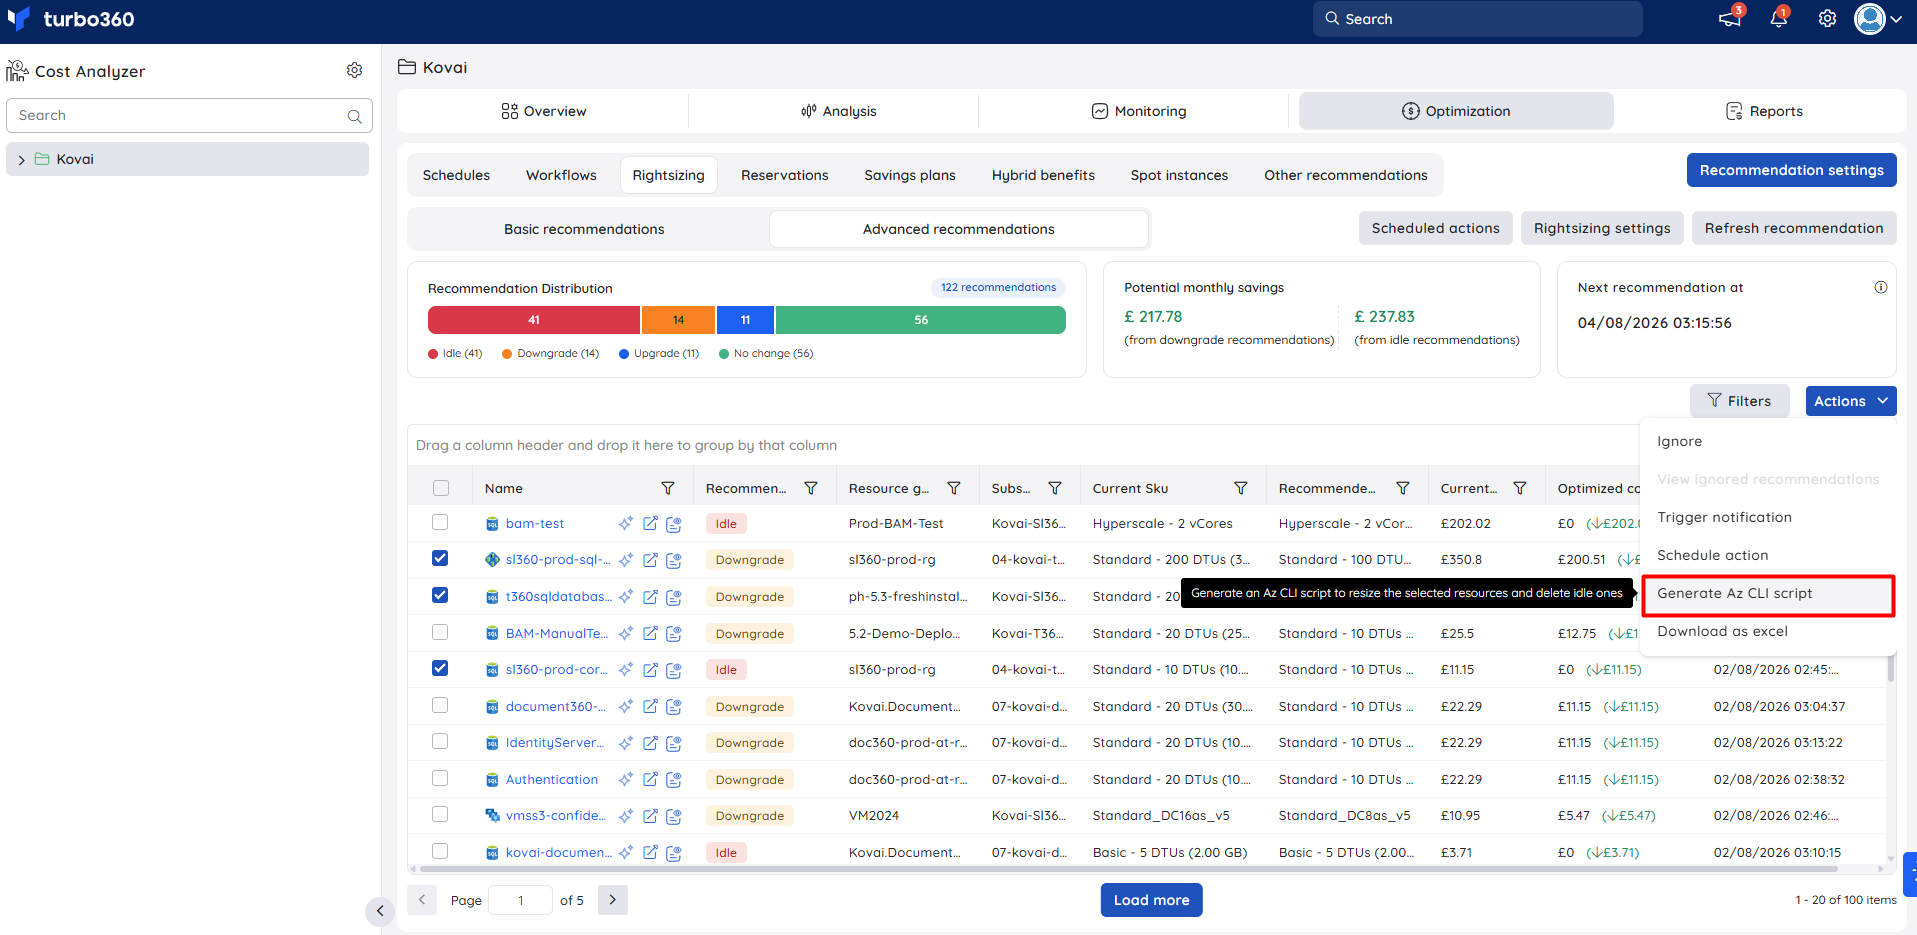
Task: Check the BAM-ManualTe row checkbox
Action: pos(440,632)
